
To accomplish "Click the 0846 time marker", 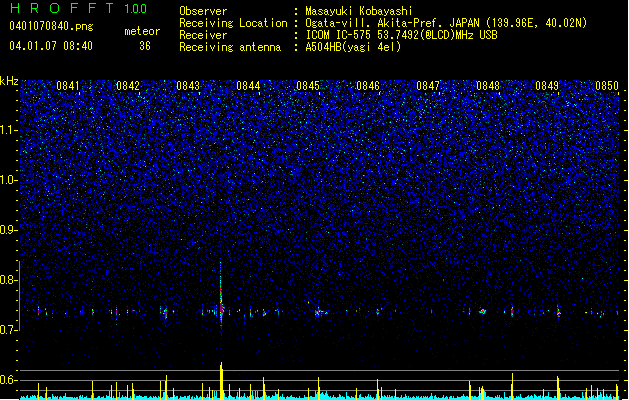I will coord(368,86).
